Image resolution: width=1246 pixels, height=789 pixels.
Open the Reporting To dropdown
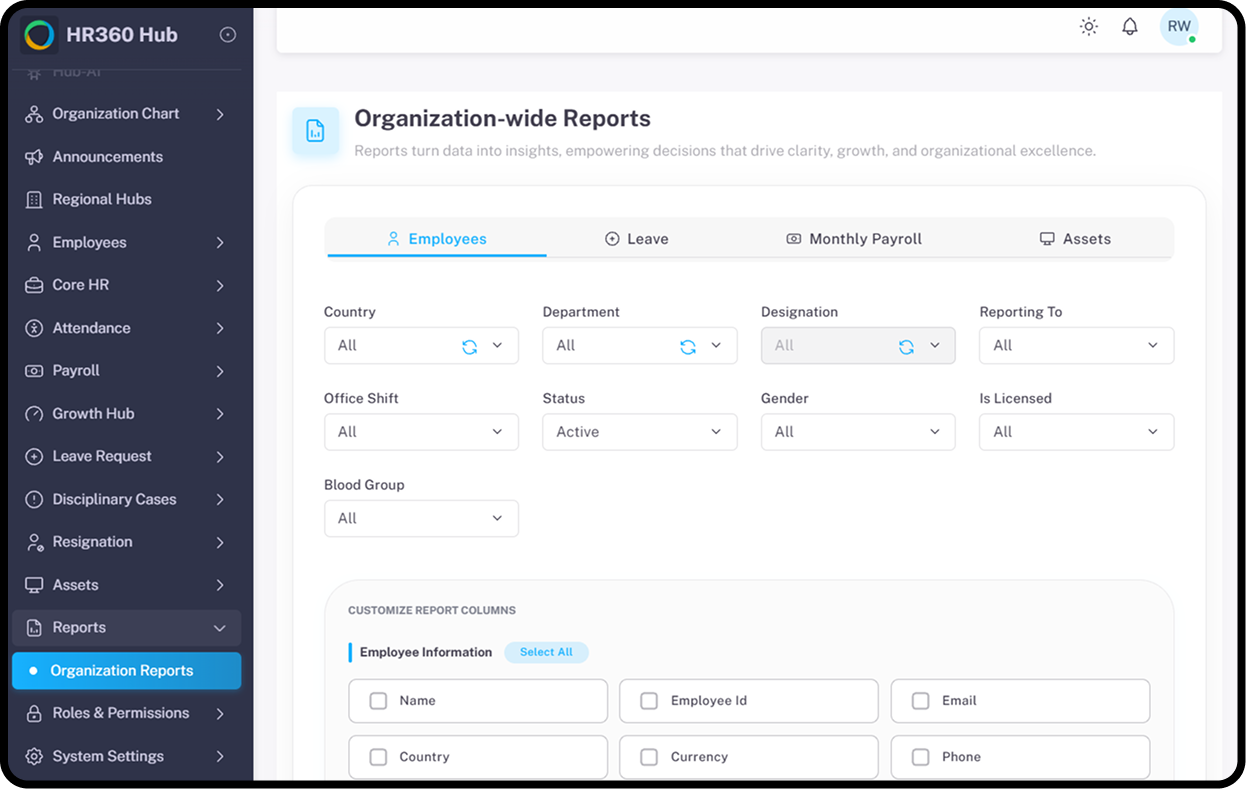click(x=1077, y=346)
